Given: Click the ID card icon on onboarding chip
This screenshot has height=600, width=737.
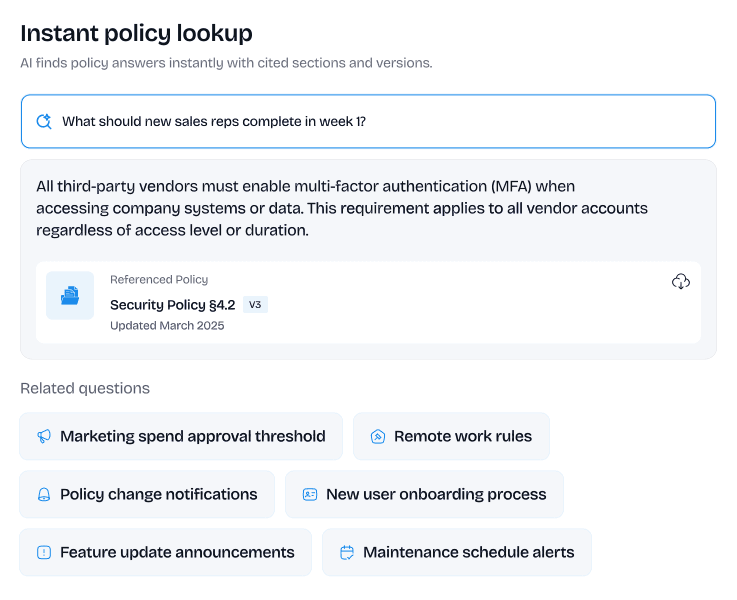Looking at the screenshot, I should point(310,494).
